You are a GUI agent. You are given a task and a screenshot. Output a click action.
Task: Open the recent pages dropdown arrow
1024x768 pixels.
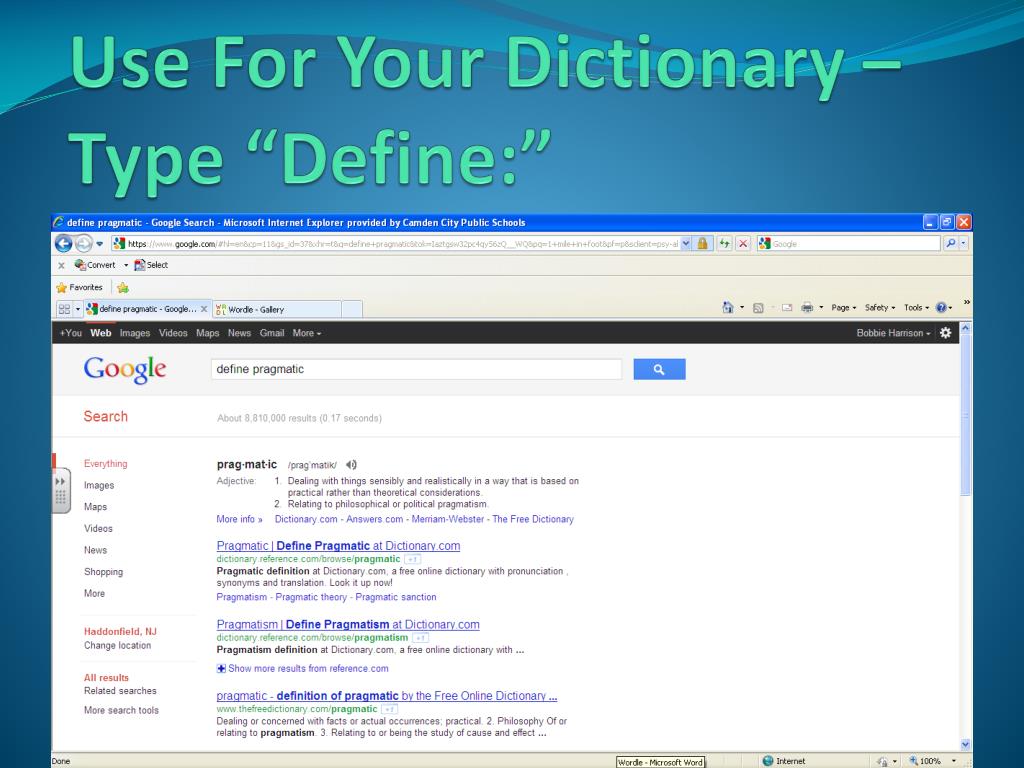click(x=99, y=244)
